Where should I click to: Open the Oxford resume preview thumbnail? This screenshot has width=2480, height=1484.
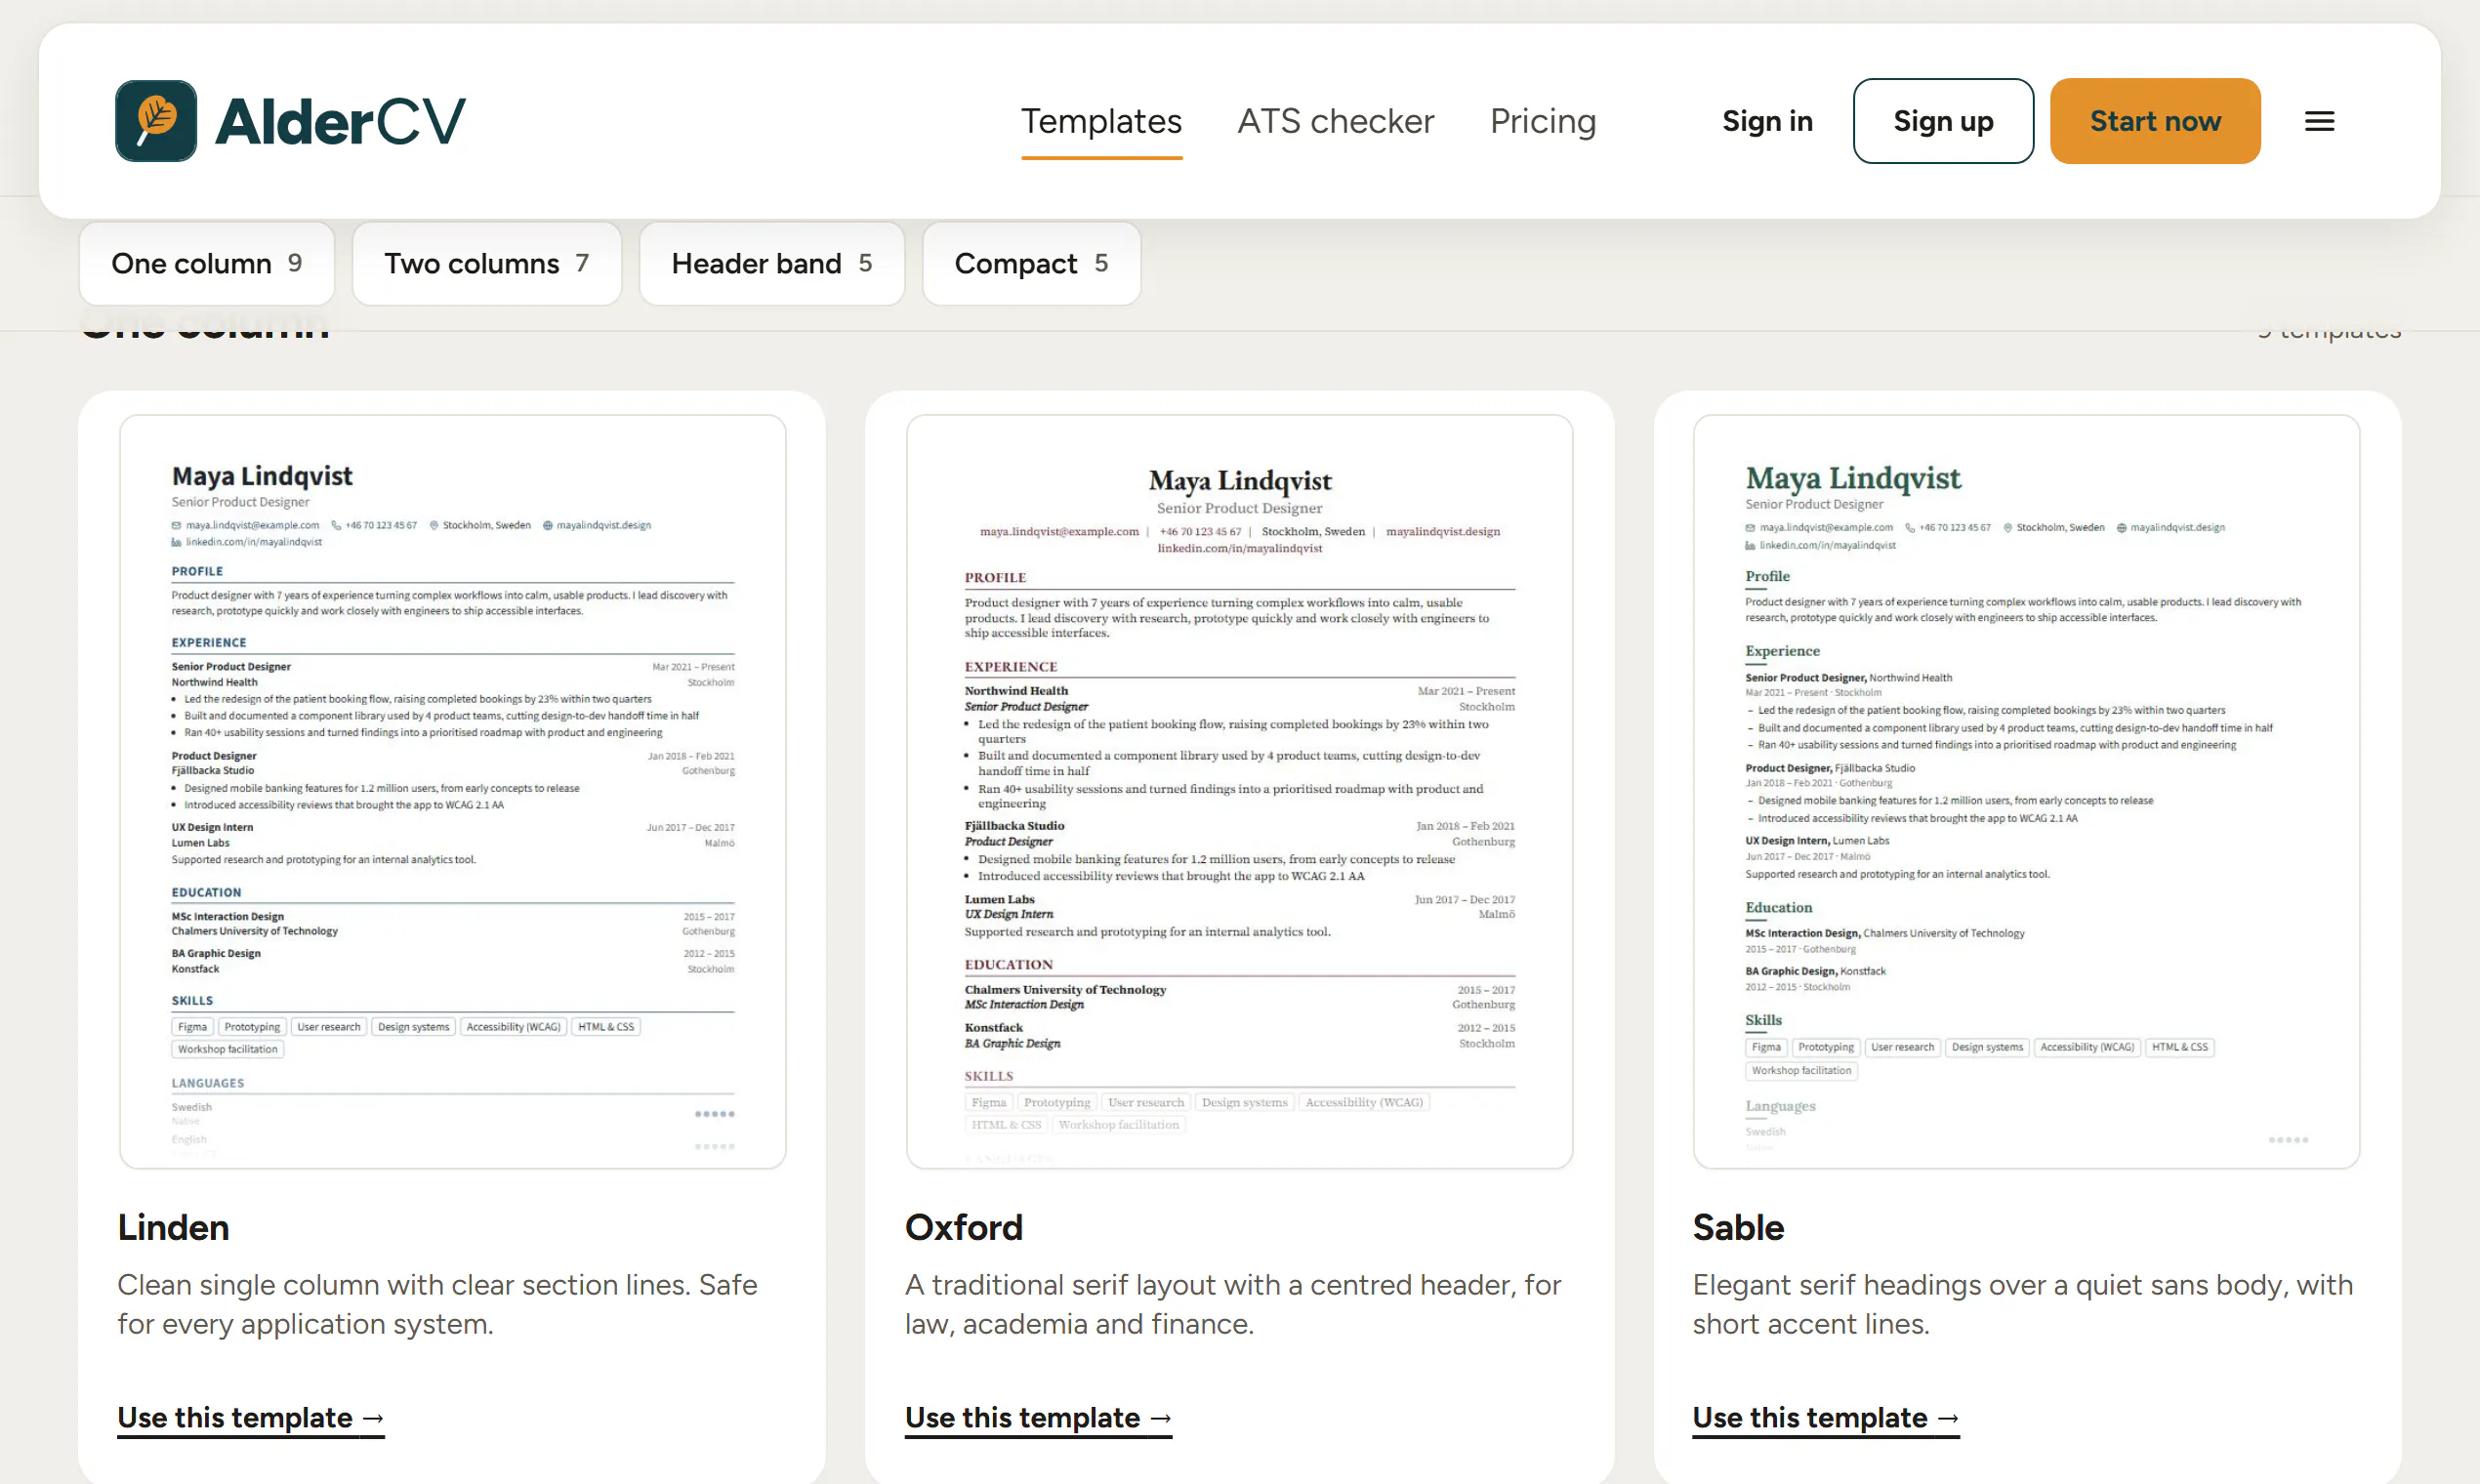[1239, 791]
